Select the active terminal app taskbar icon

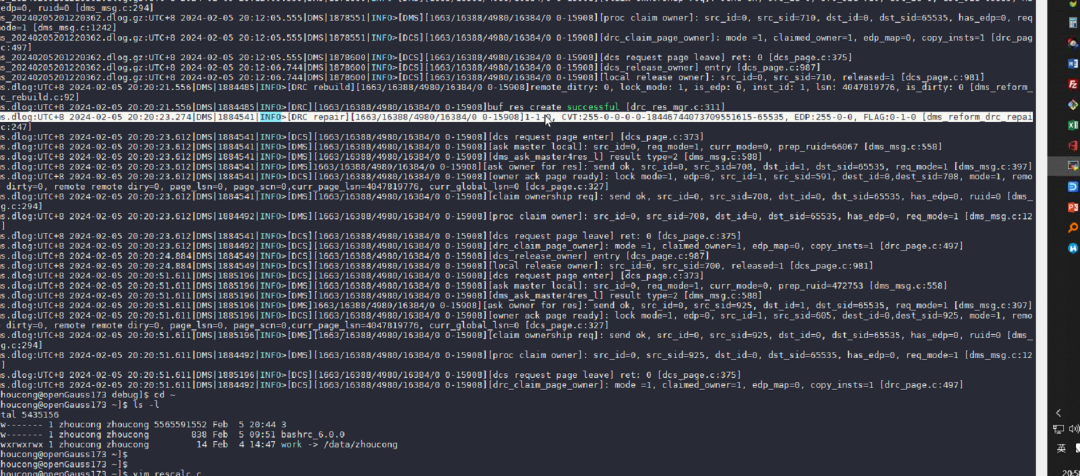click(x=1072, y=165)
